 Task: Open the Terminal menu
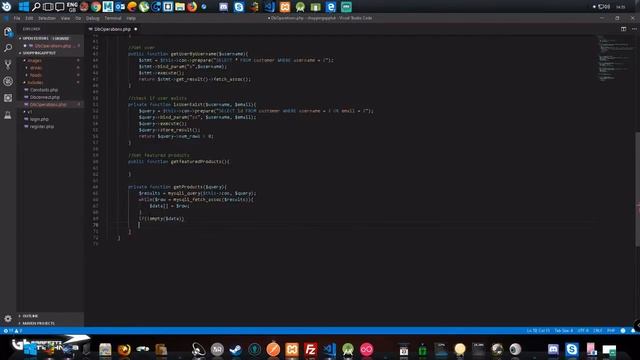coord(113,18)
